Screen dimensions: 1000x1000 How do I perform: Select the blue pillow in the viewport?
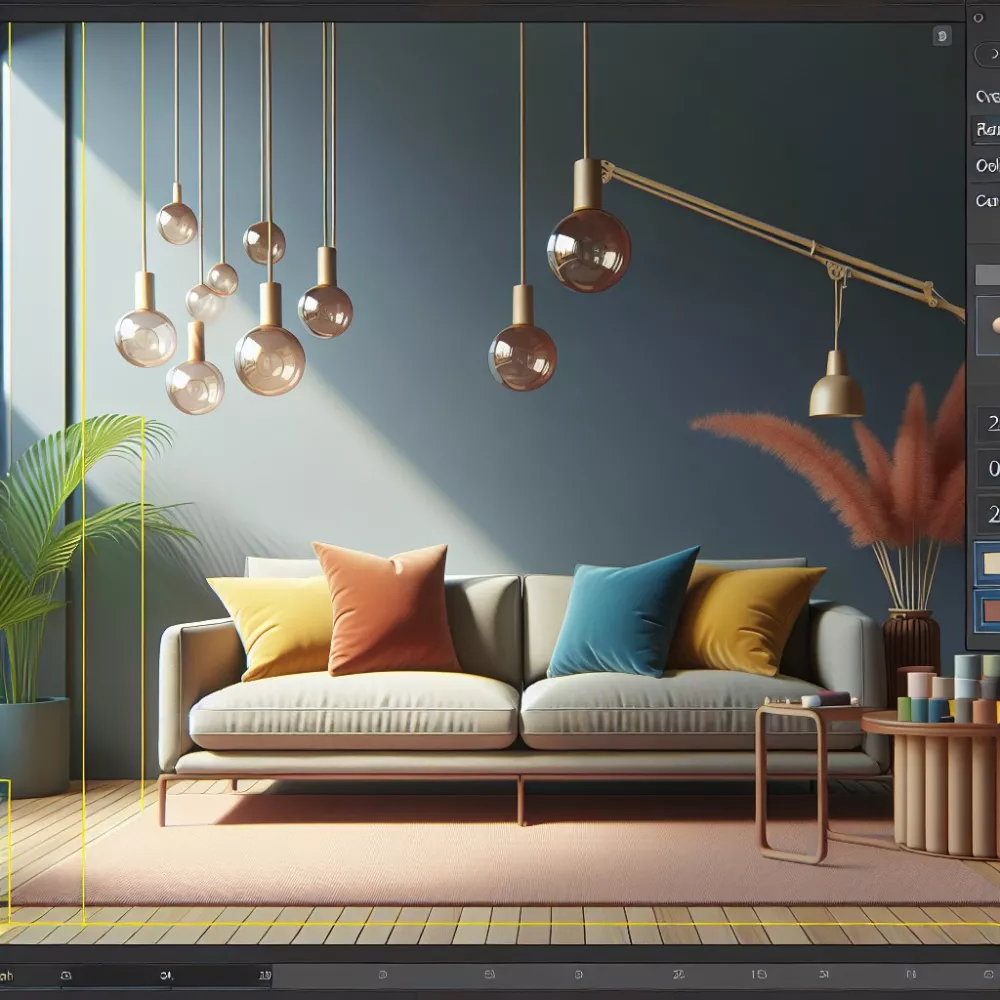[x=622, y=612]
